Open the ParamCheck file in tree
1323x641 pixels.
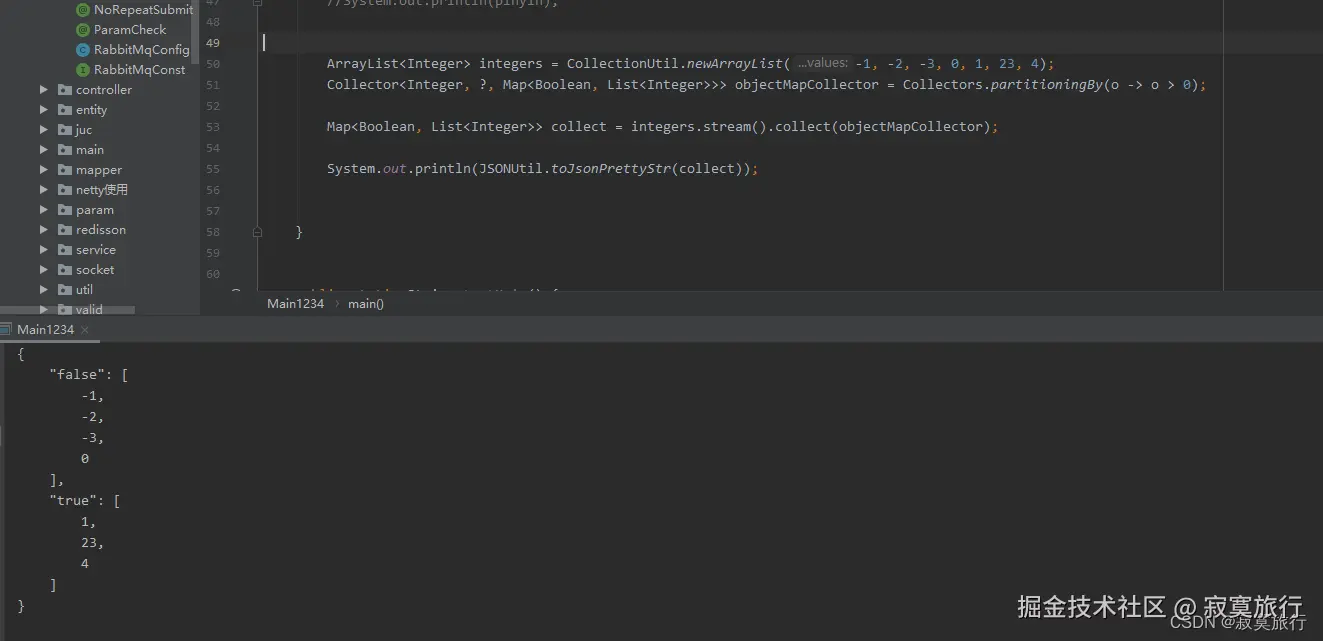pos(130,30)
